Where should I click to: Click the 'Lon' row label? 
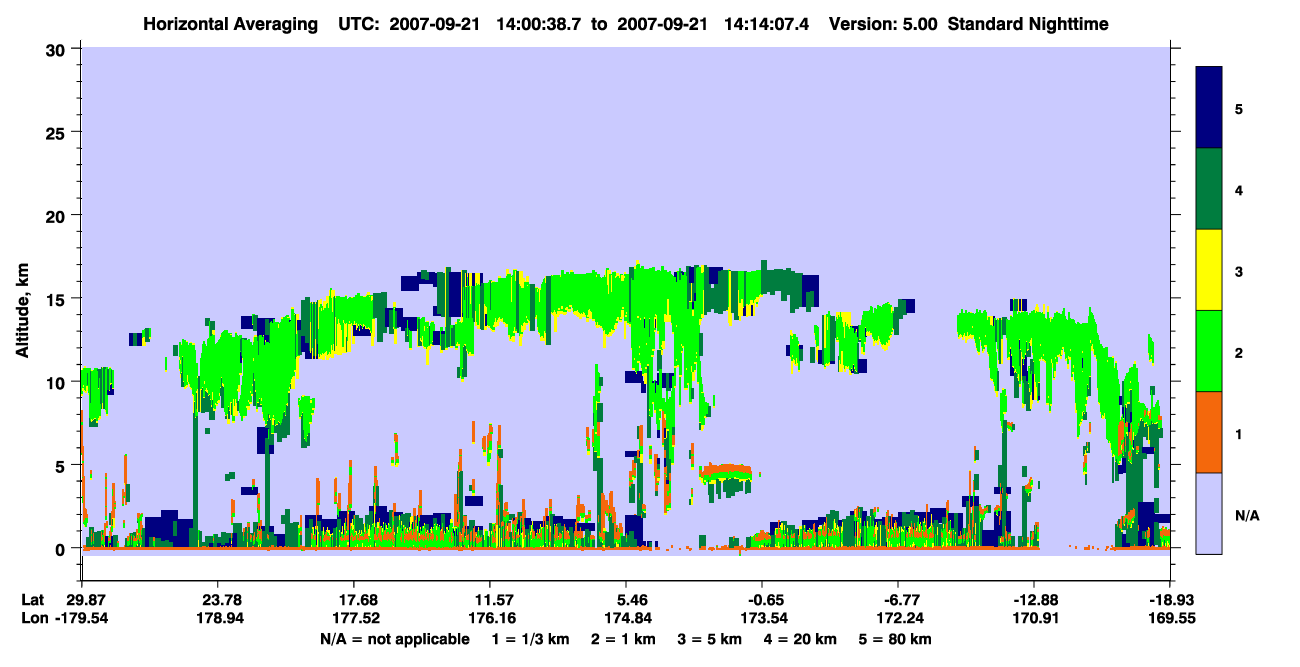(x=33, y=618)
